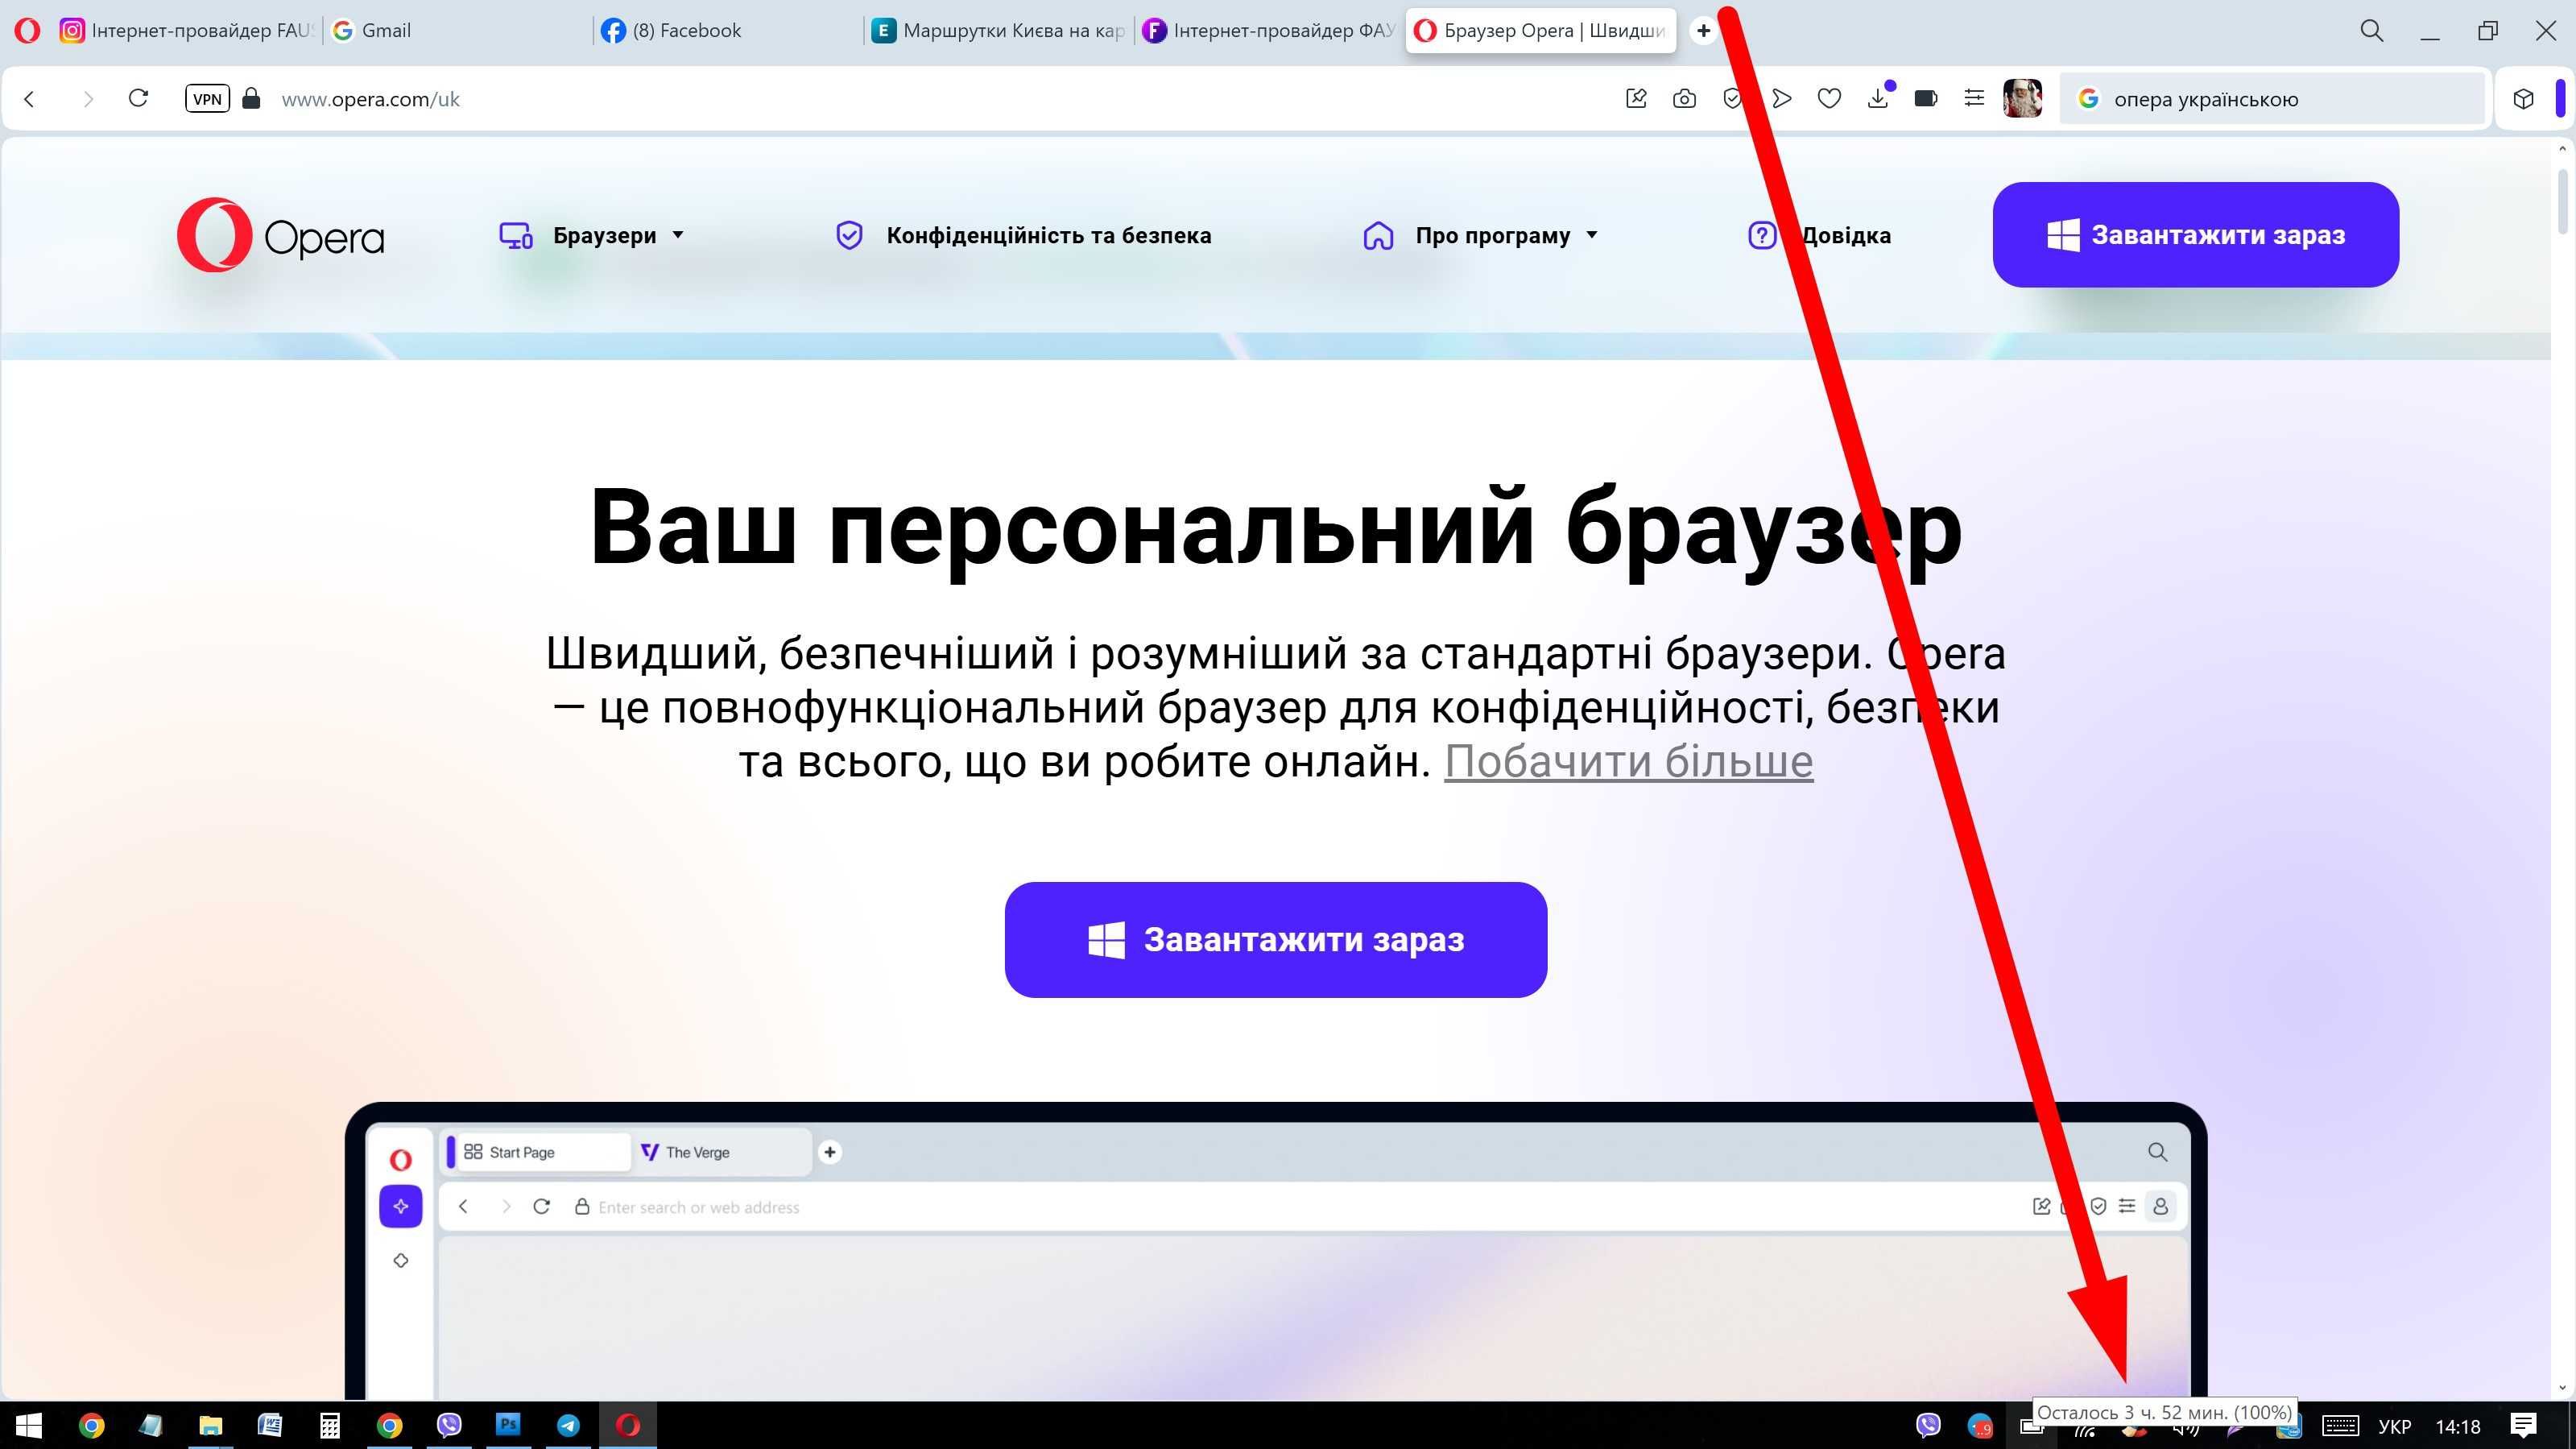2576x1449 pixels.
Task: Launch File Explorer from taskbar
Action: (x=210, y=1425)
